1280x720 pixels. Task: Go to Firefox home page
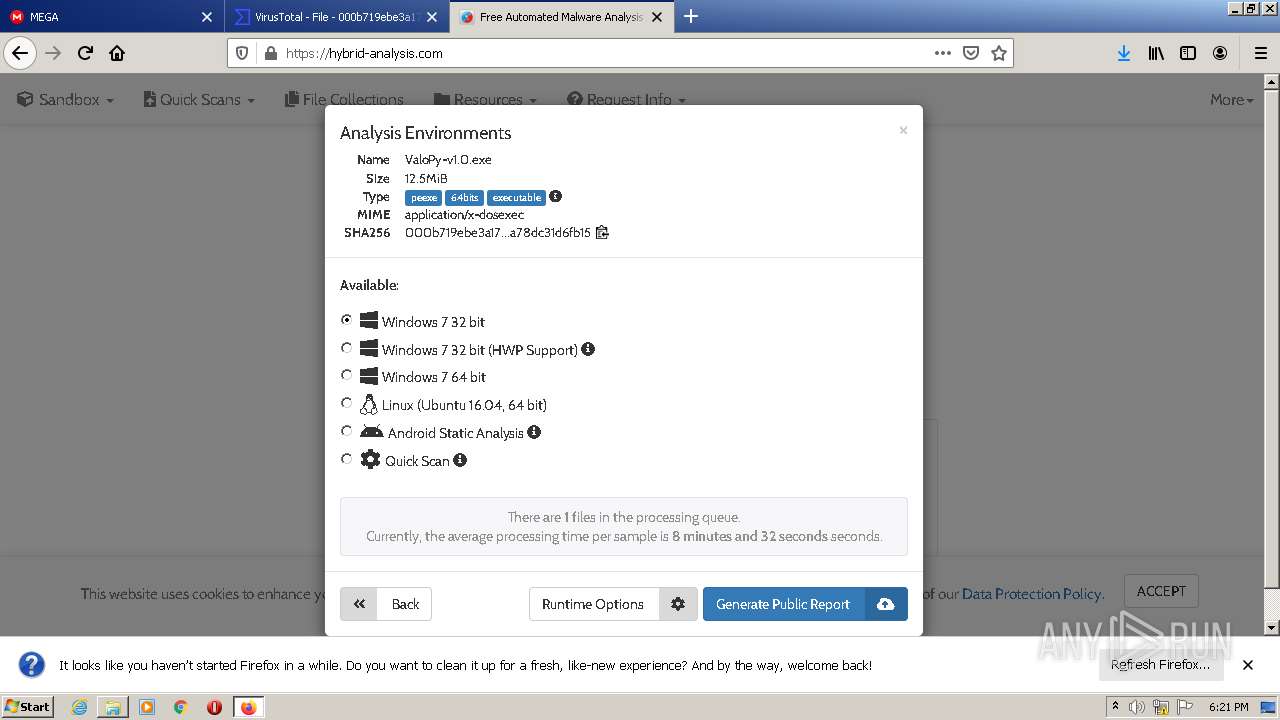pyautogui.click(x=117, y=53)
